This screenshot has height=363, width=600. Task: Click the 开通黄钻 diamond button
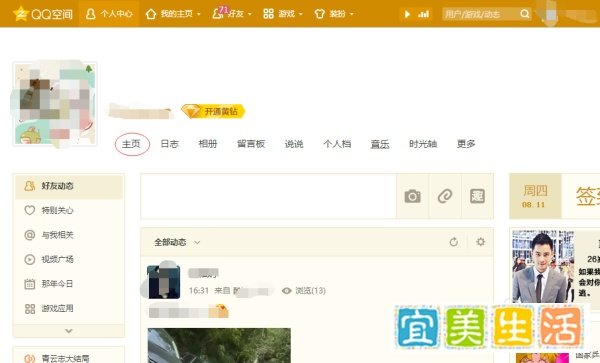(x=213, y=111)
